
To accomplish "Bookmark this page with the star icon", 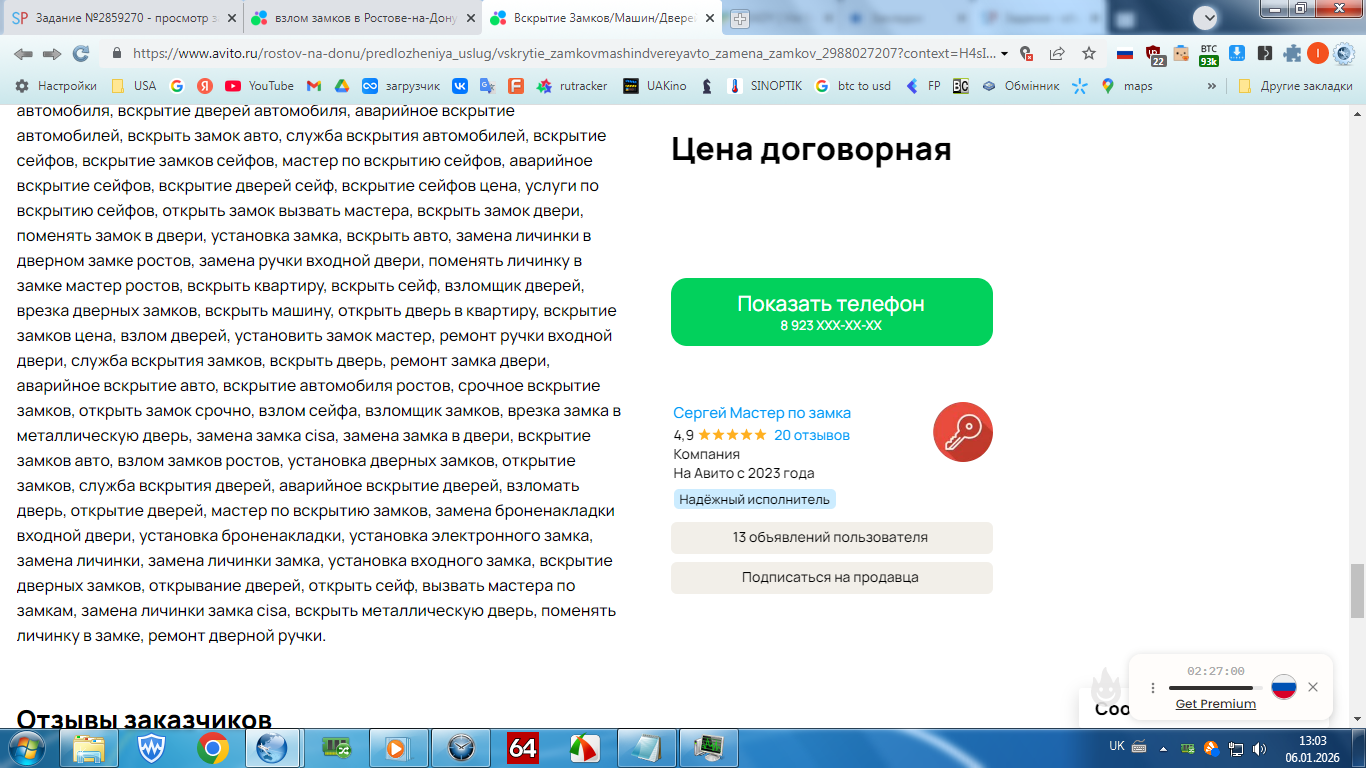I will [1089, 53].
